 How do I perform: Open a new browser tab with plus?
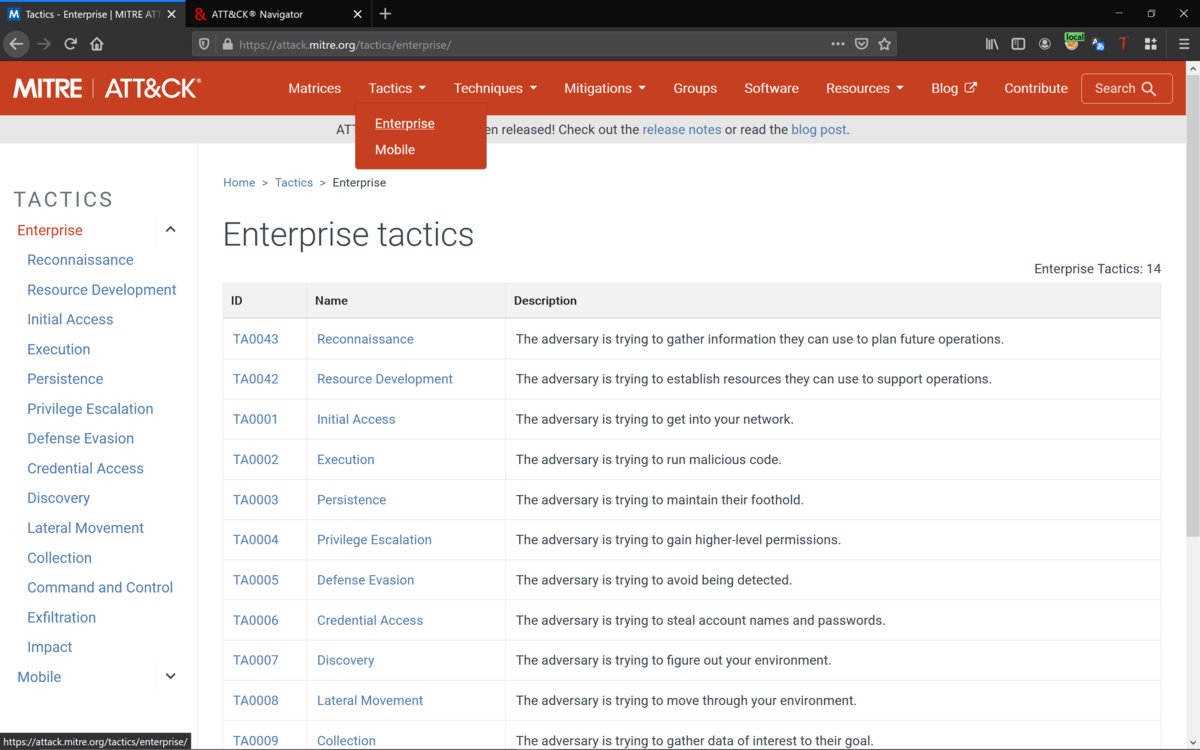tap(385, 14)
